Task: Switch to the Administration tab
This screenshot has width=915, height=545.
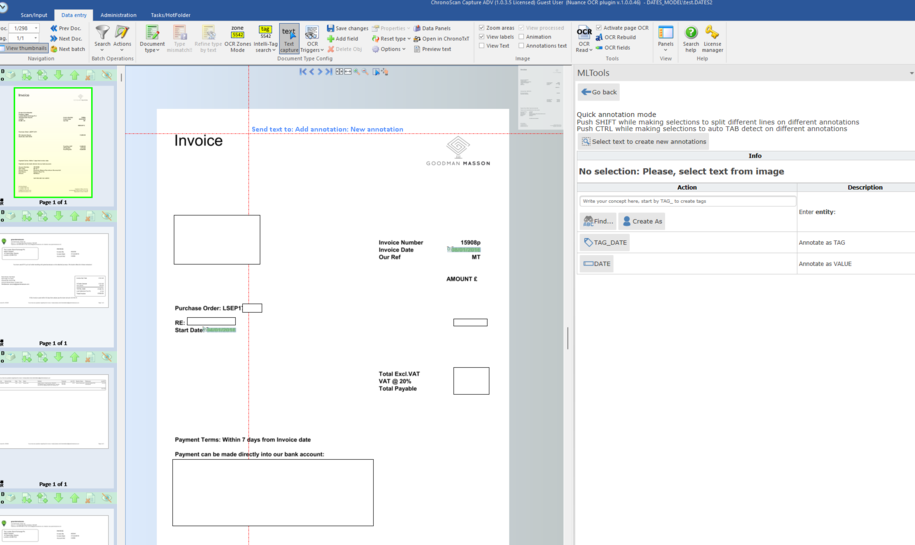Action: tap(118, 15)
